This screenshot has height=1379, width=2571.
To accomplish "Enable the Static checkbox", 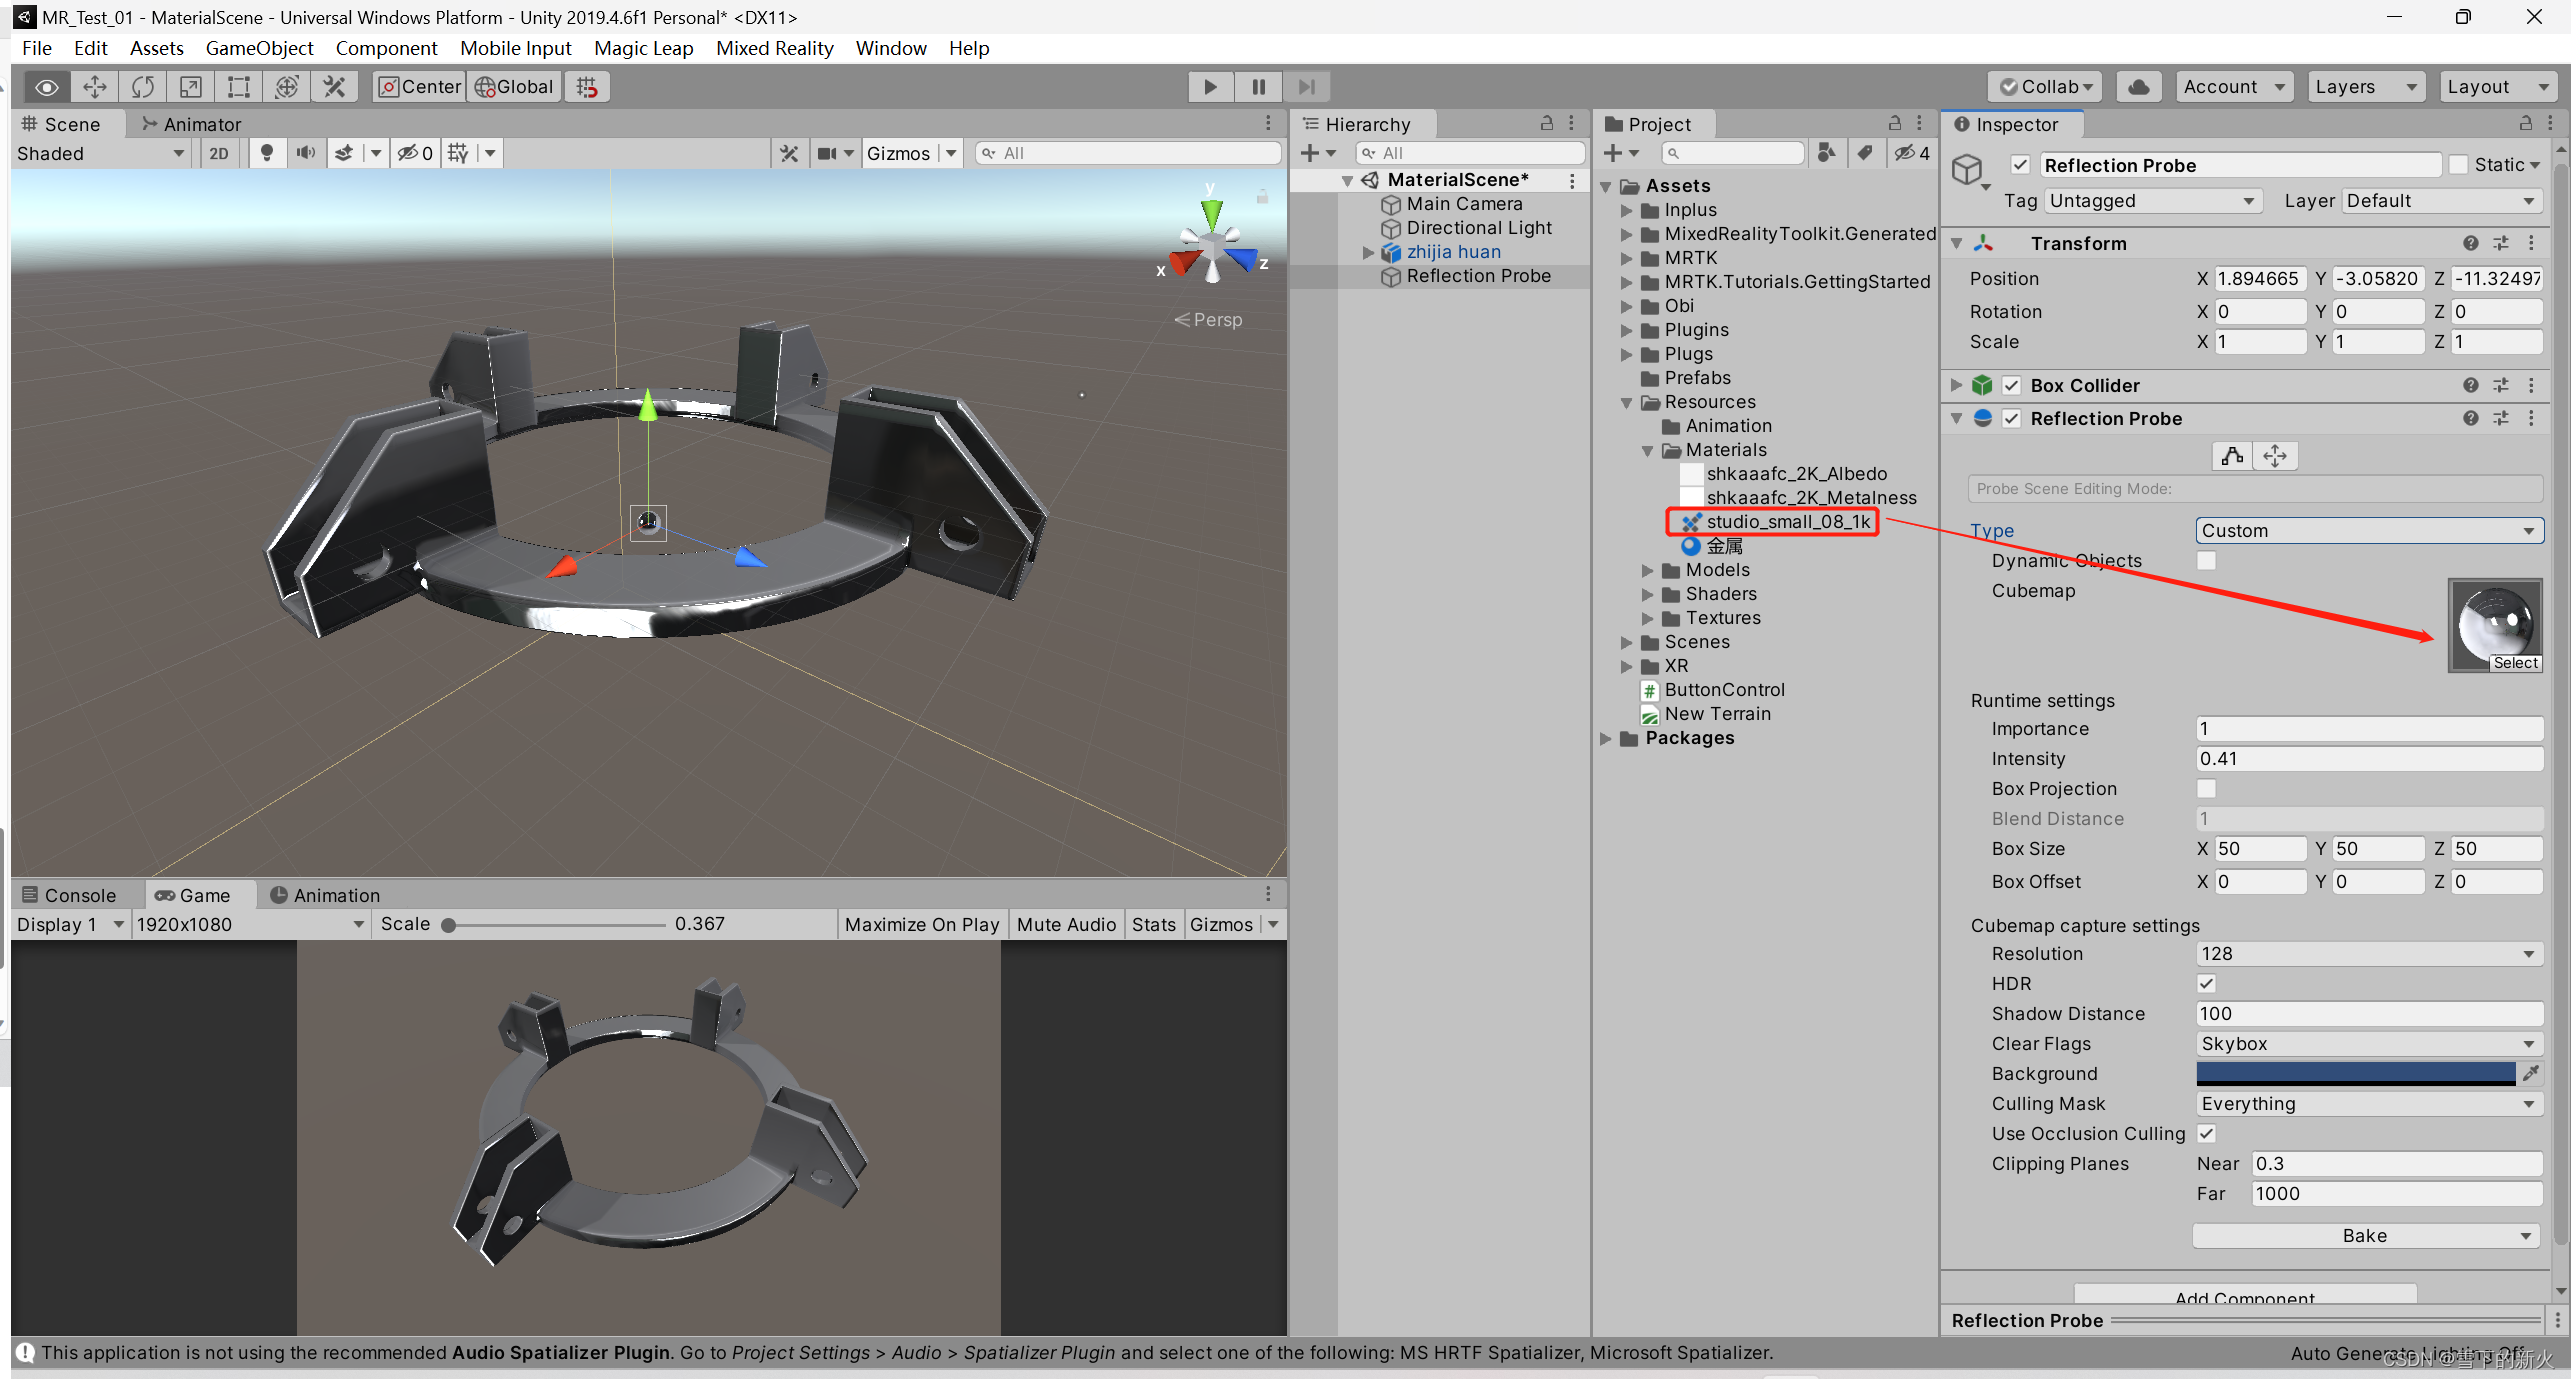I will tap(2459, 165).
